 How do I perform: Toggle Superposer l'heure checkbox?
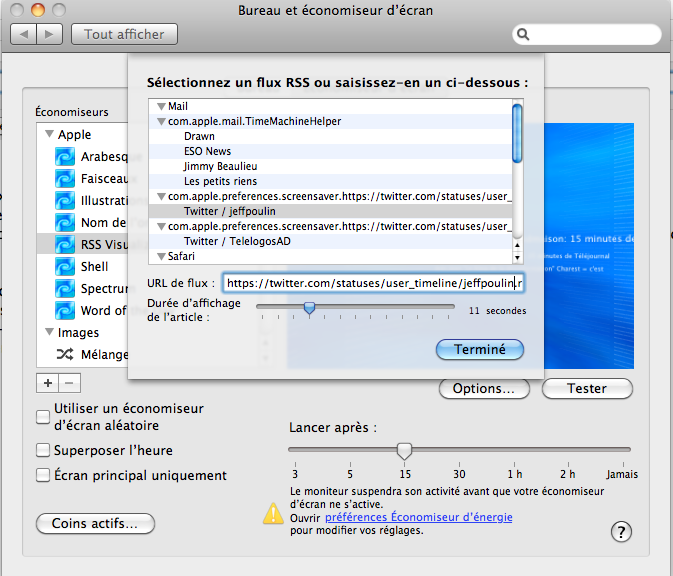[x=44, y=450]
